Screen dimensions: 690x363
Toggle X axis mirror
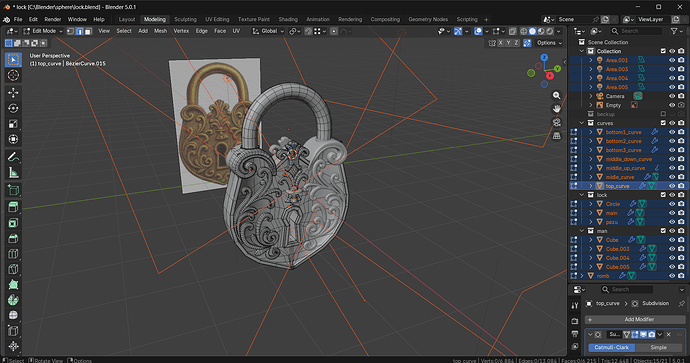tap(500, 43)
